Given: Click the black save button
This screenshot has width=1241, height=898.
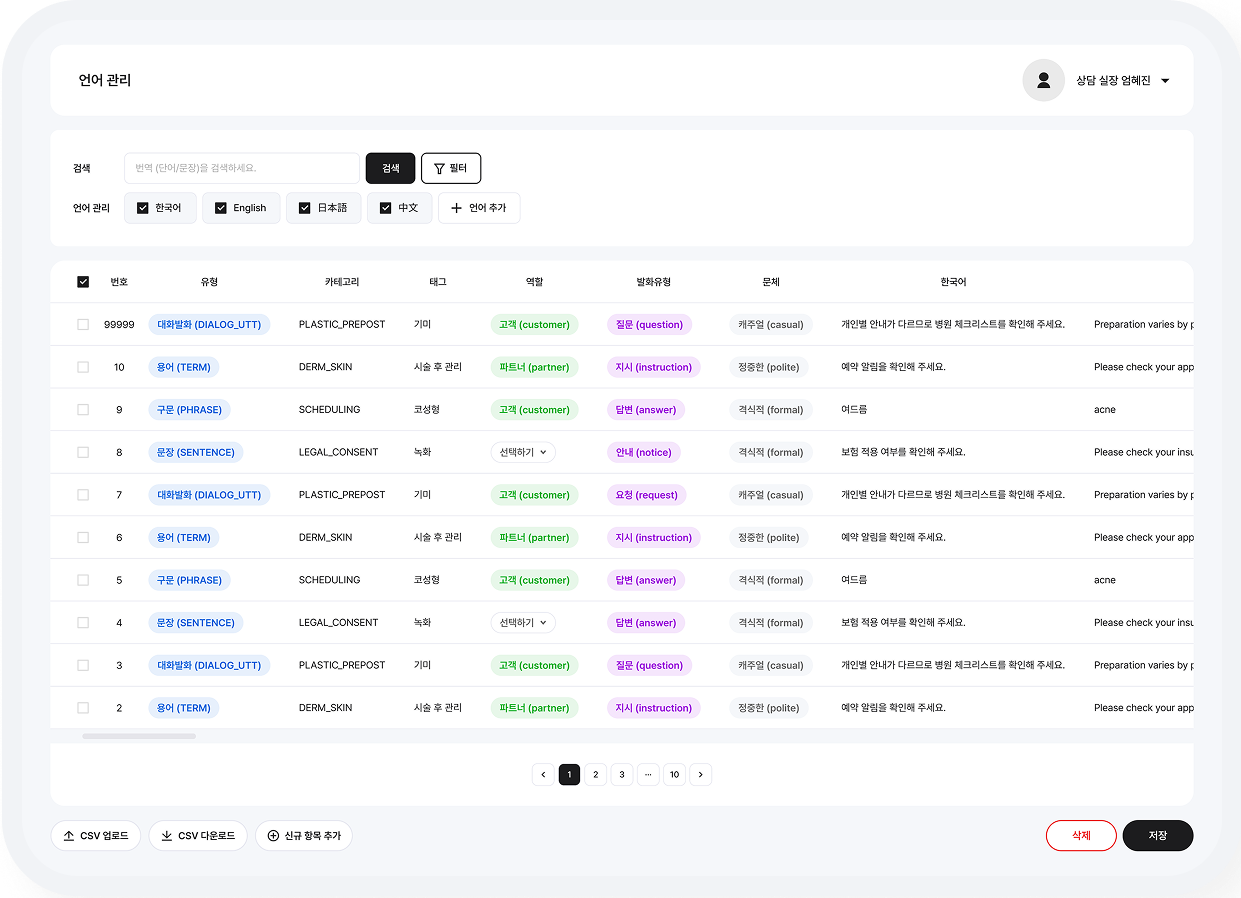Looking at the screenshot, I should point(1157,835).
